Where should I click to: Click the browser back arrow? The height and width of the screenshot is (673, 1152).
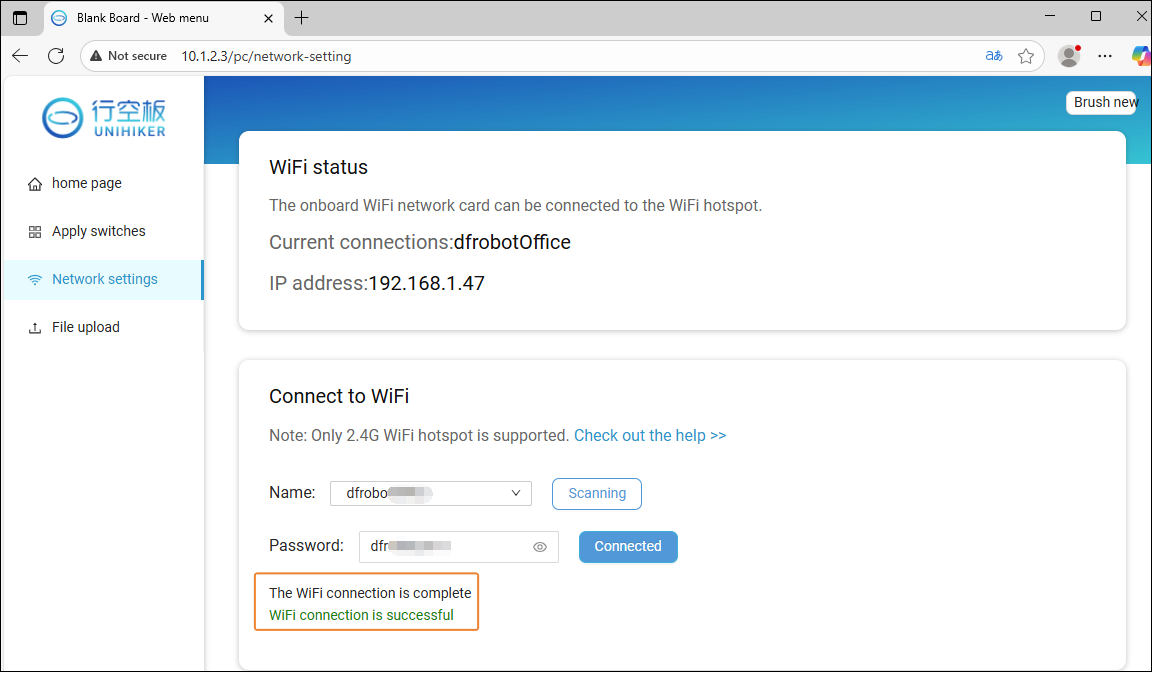[20, 56]
